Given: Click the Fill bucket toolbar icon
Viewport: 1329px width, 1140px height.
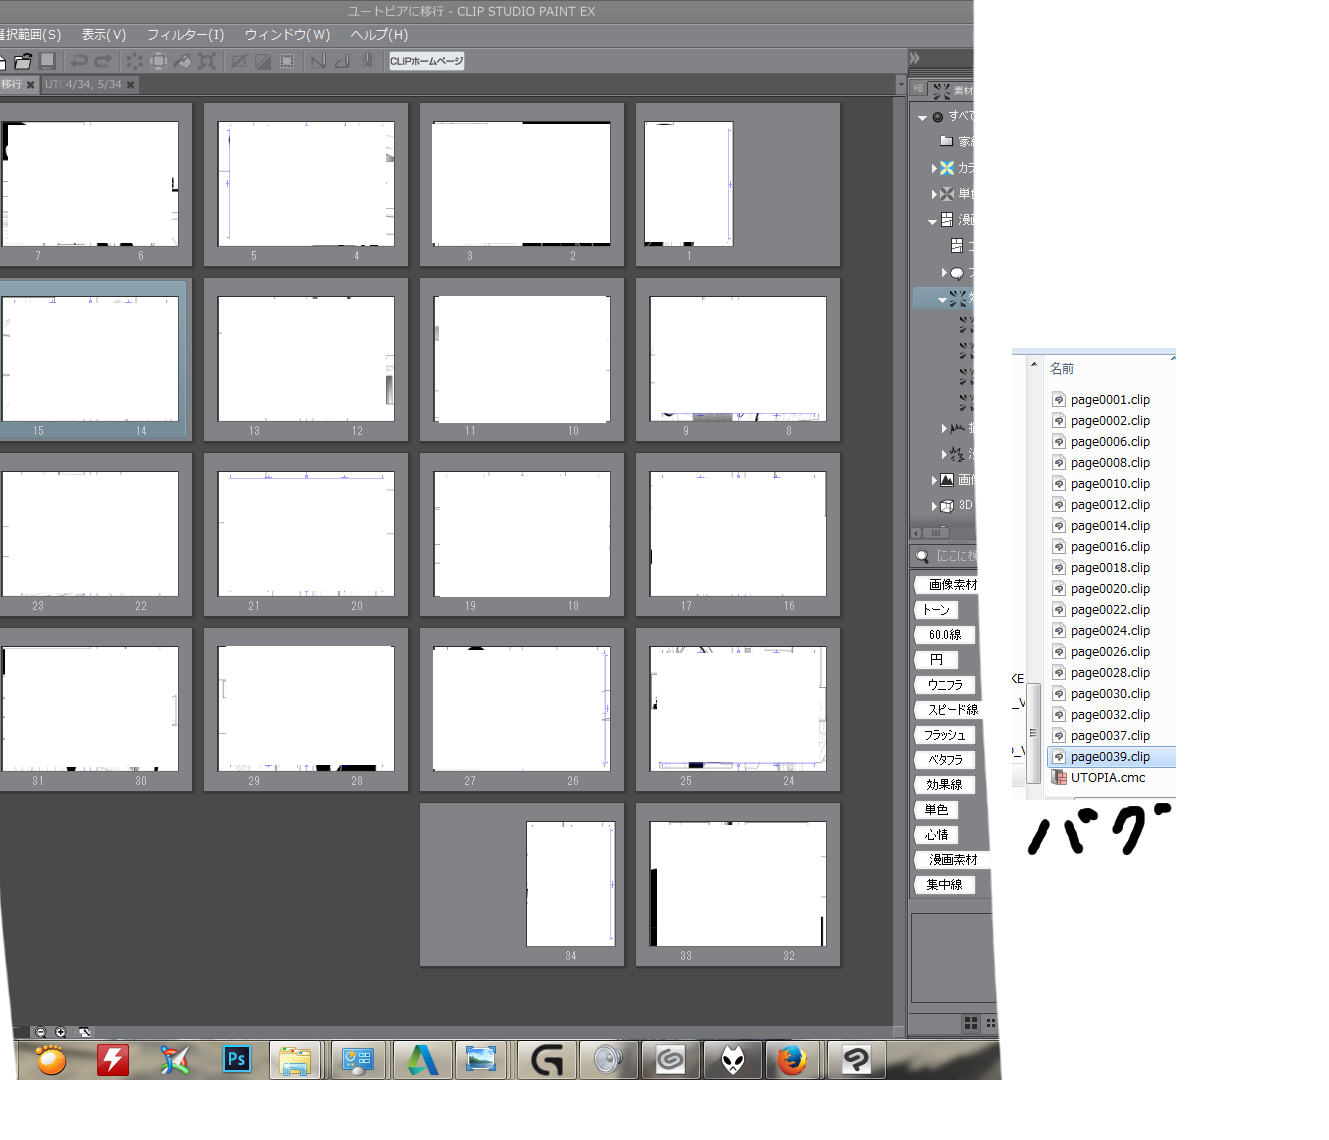Looking at the screenshot, I should coord(183,61).
